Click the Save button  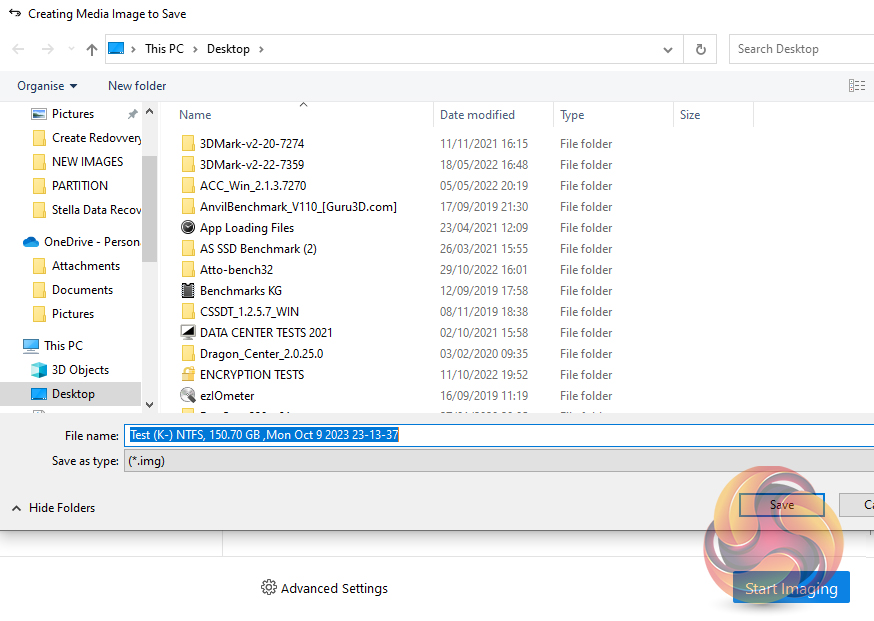(x=781, y=504)
